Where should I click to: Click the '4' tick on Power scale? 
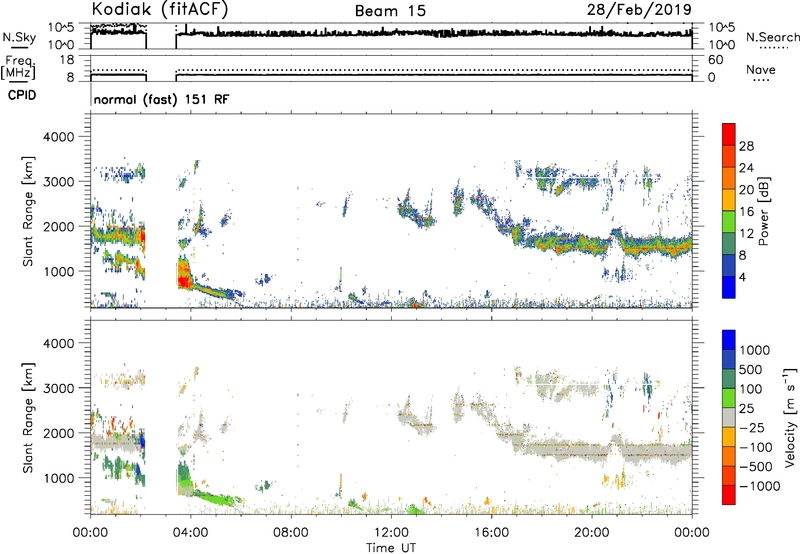[x=742, y=277]
